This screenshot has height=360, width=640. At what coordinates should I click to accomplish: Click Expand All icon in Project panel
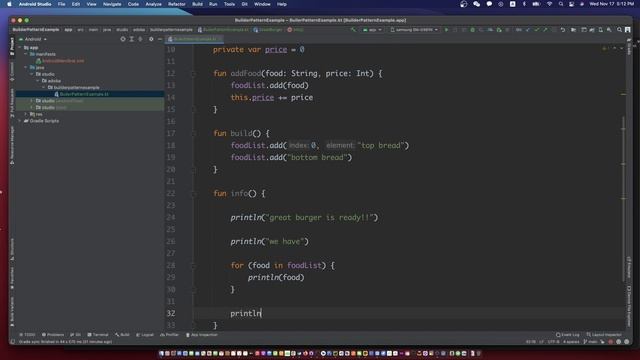point(131,39)
